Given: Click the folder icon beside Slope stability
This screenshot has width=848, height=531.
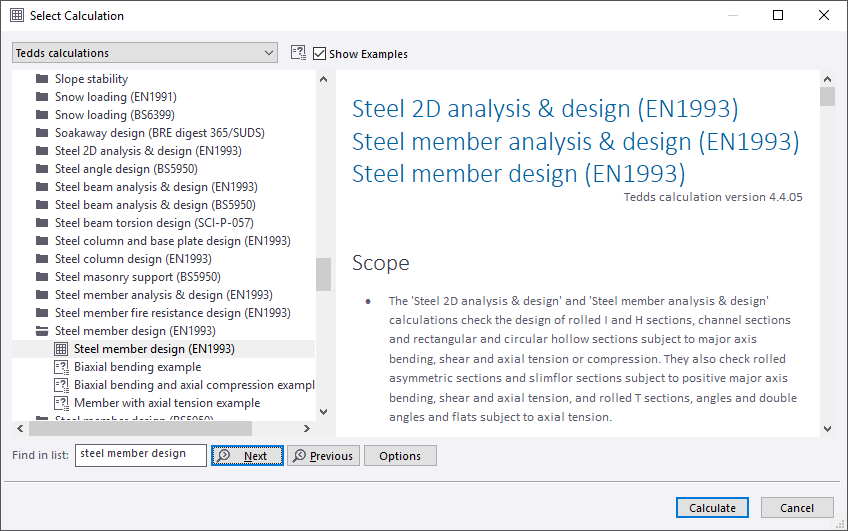Looking at the screenshot, I should pyautogui.click(x=42, y=79).
